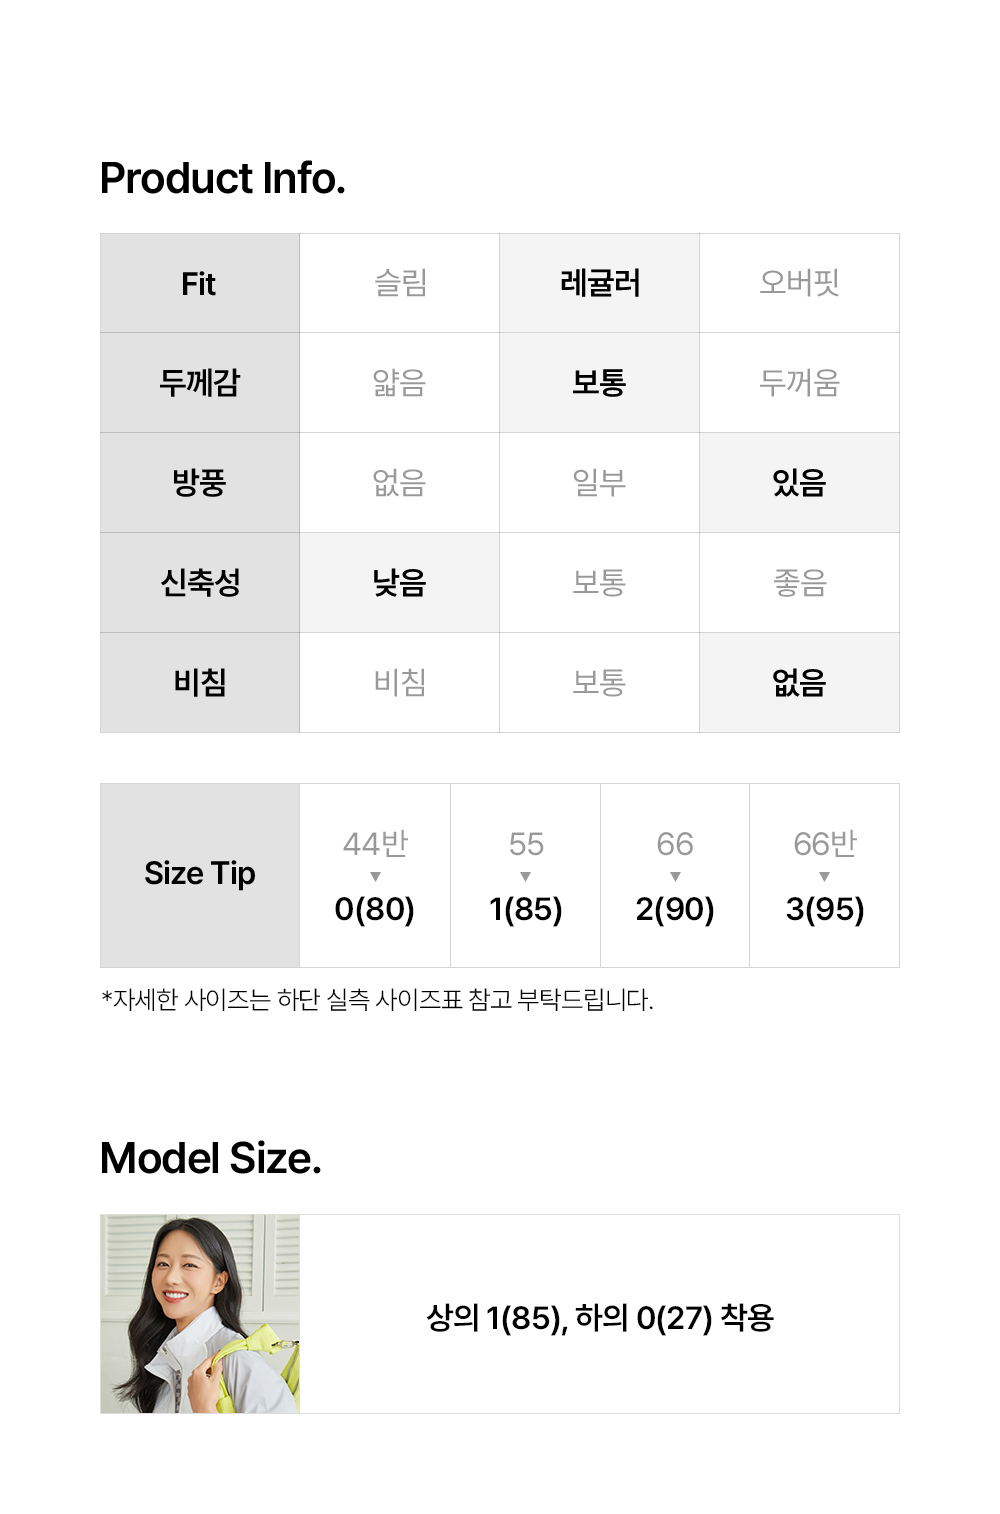The height and width of the screenshot is (1514, 1000).
Task: Select 없음 in the 비침 row
Action: pyautogui.click(x=799, y=683)
